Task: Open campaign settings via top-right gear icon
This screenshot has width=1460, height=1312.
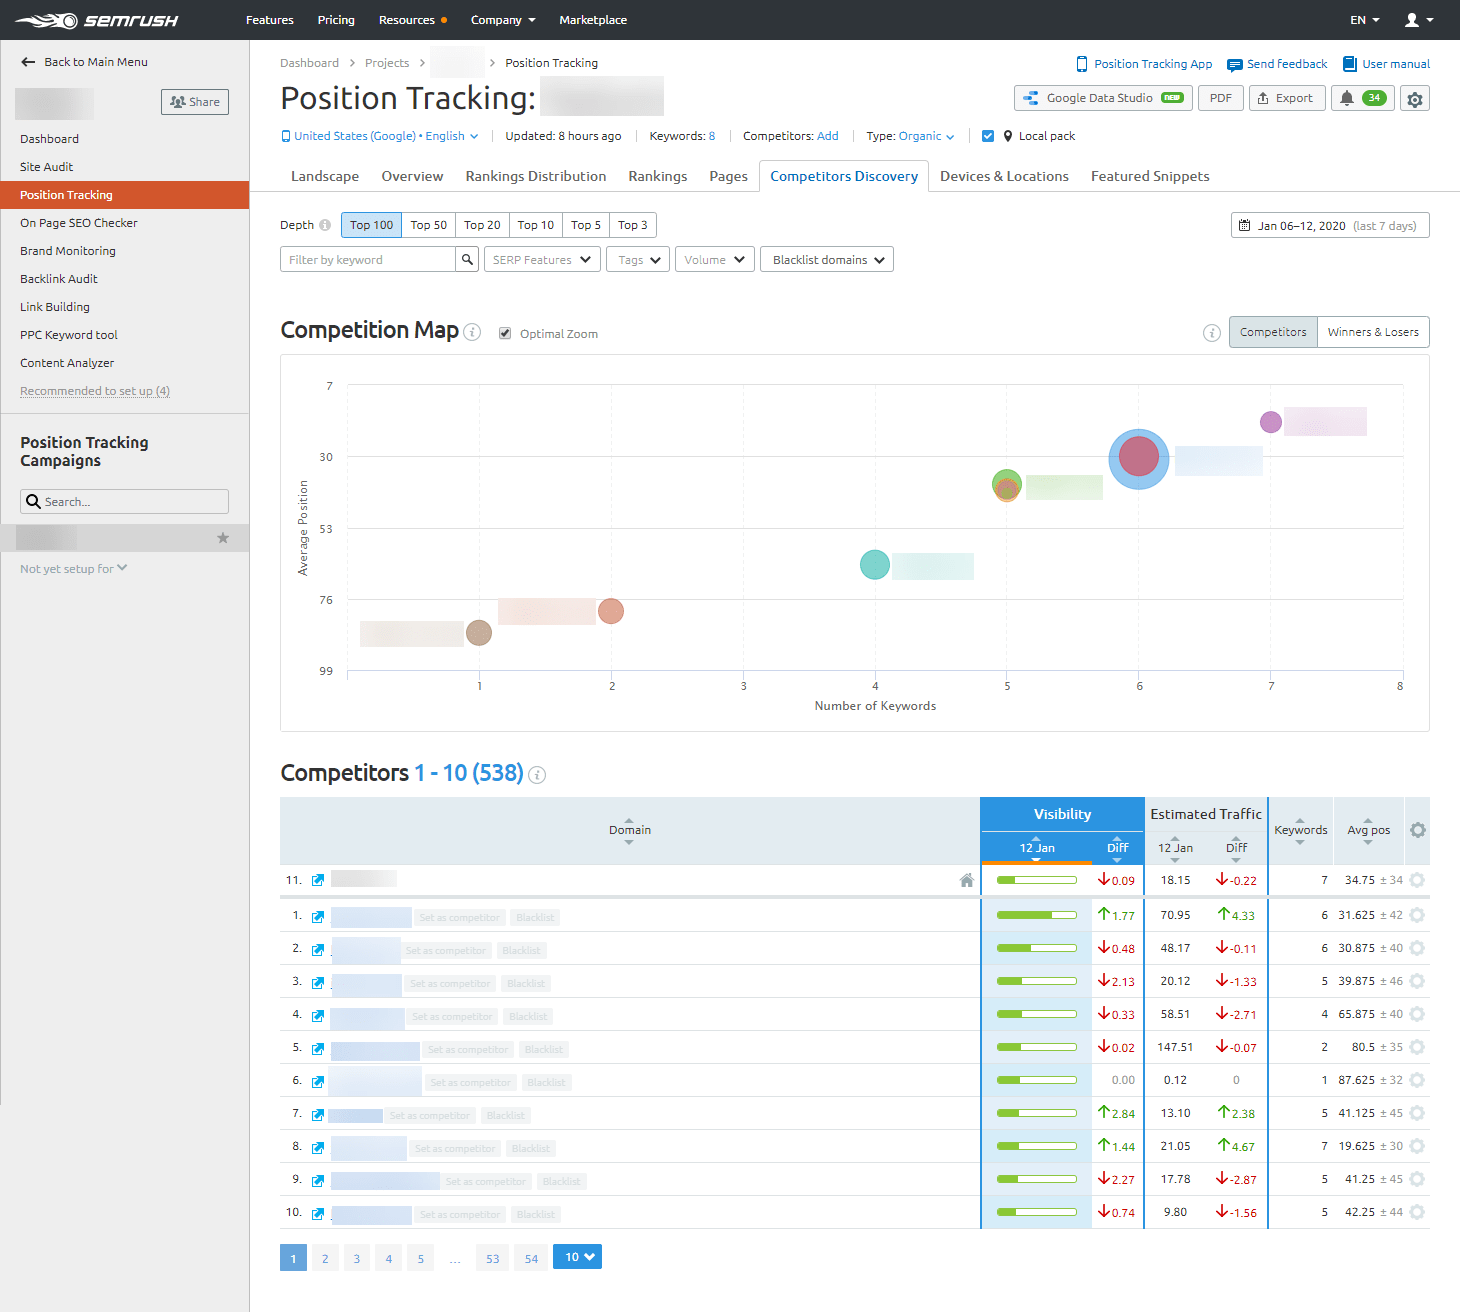Action: pos(1415,98)
